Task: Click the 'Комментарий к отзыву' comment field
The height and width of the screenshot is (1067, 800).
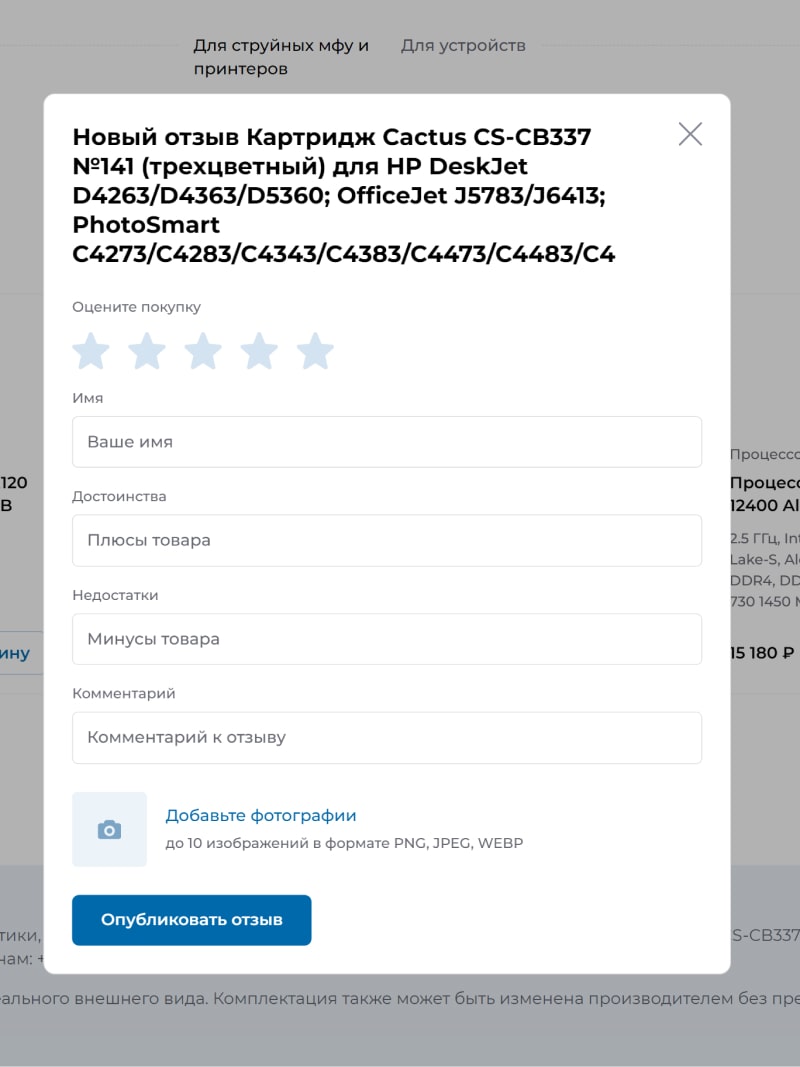Action: (x=387, y=738)
